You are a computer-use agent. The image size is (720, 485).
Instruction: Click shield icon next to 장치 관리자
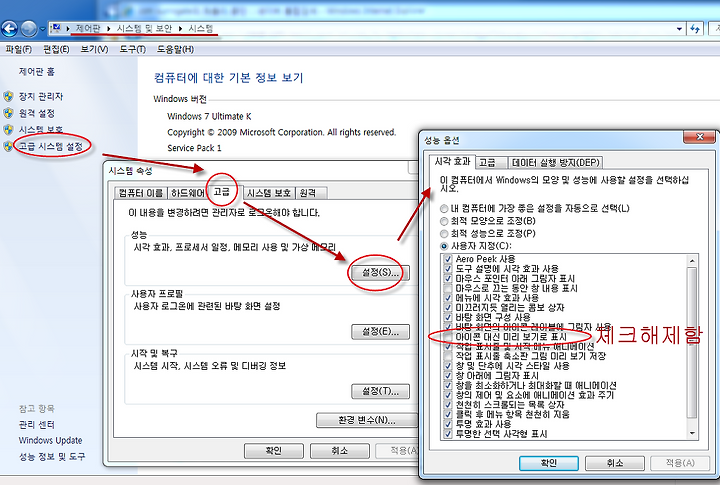click(8, 96)
